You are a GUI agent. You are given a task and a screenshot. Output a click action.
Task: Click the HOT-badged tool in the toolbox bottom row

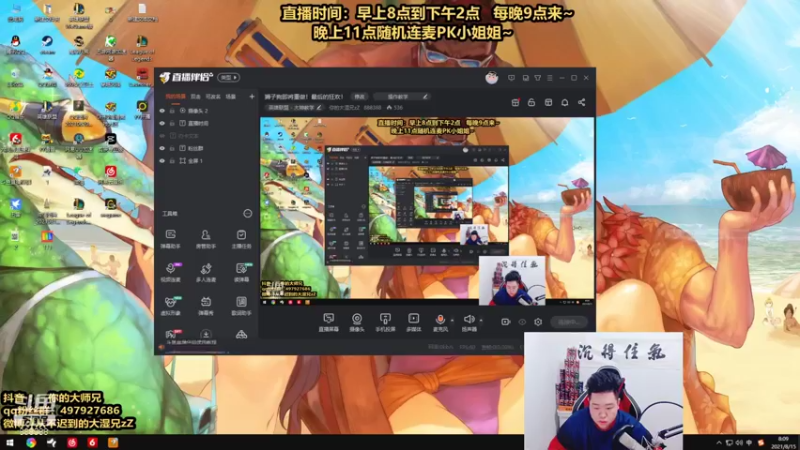coord(171,334)
